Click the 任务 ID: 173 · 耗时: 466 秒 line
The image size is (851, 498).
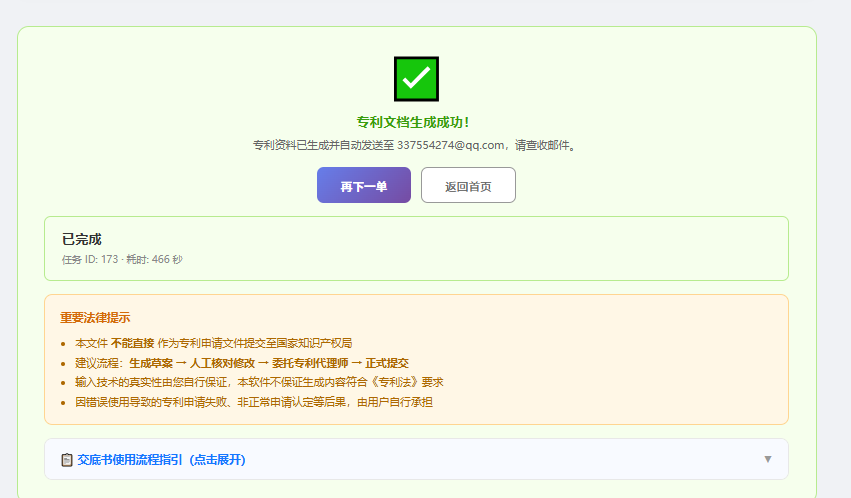[122, 259]
